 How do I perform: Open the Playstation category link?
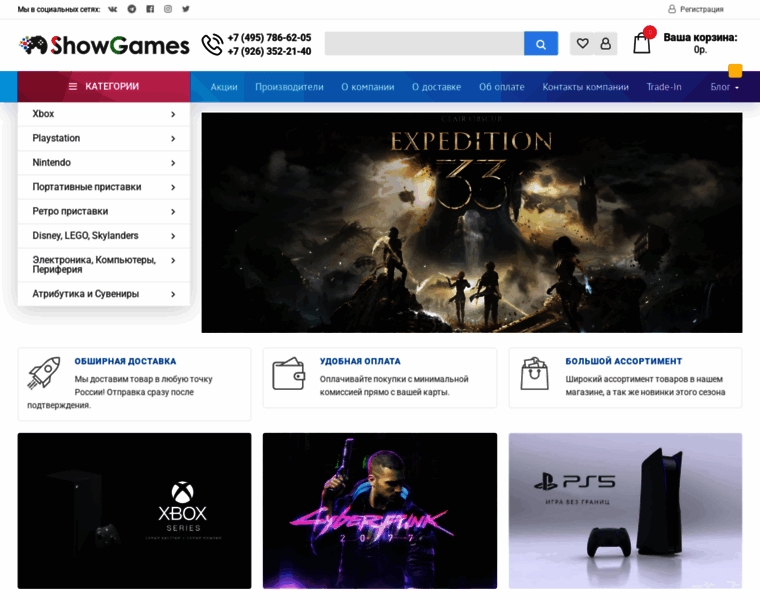(x=56, y=138)
